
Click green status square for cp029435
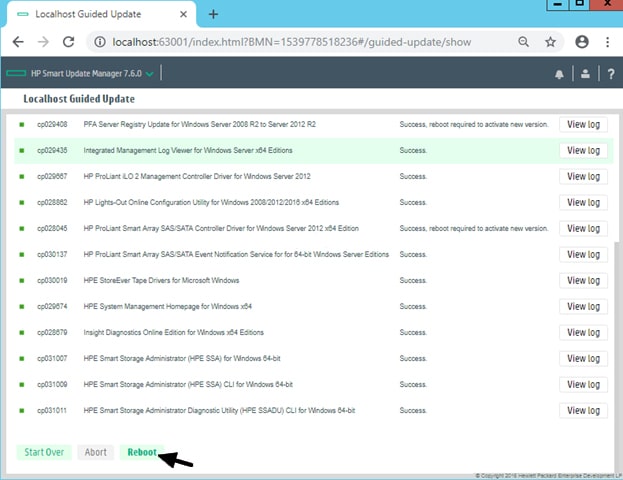[x=22, y=151]
